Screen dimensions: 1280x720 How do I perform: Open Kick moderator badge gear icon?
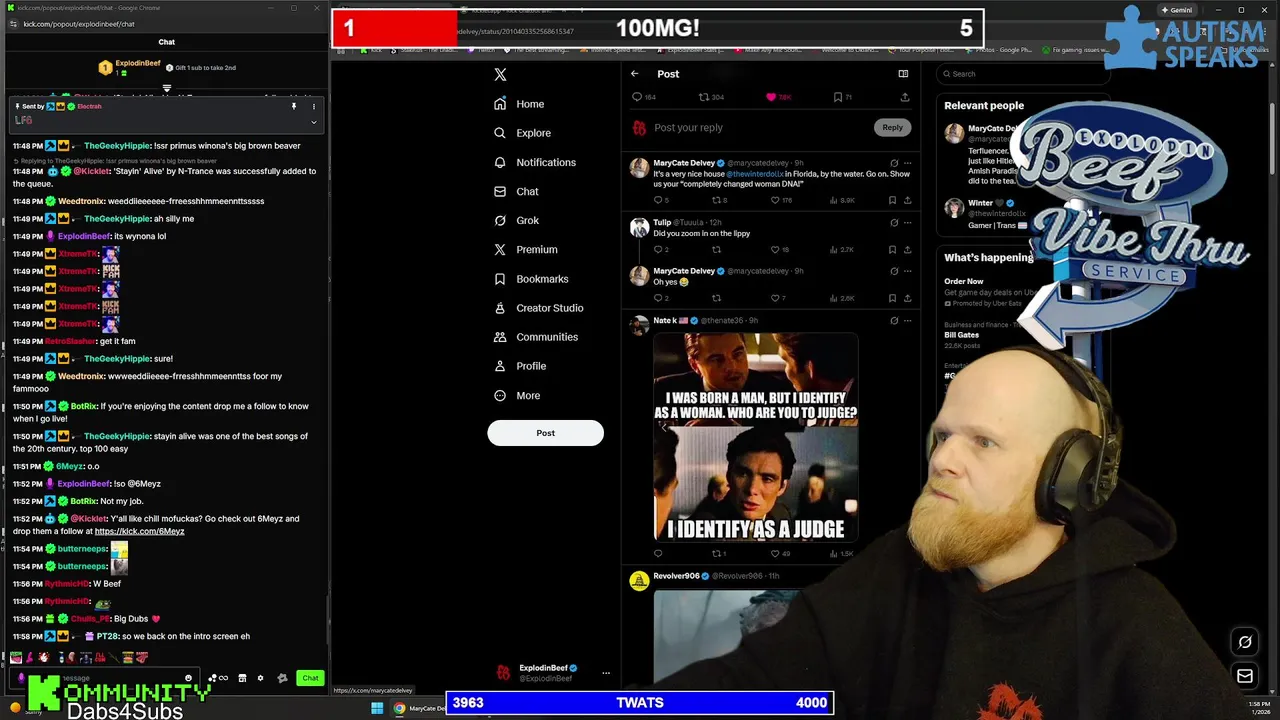282,678
